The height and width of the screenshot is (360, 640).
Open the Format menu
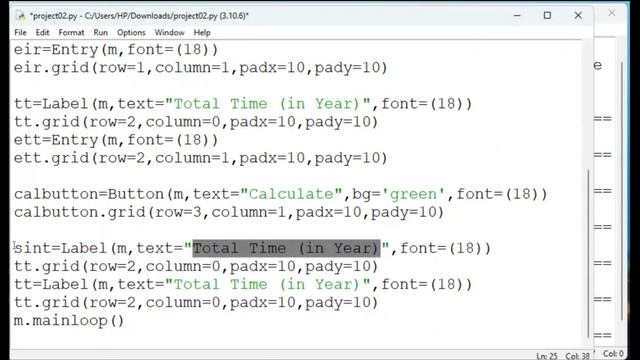71,33
